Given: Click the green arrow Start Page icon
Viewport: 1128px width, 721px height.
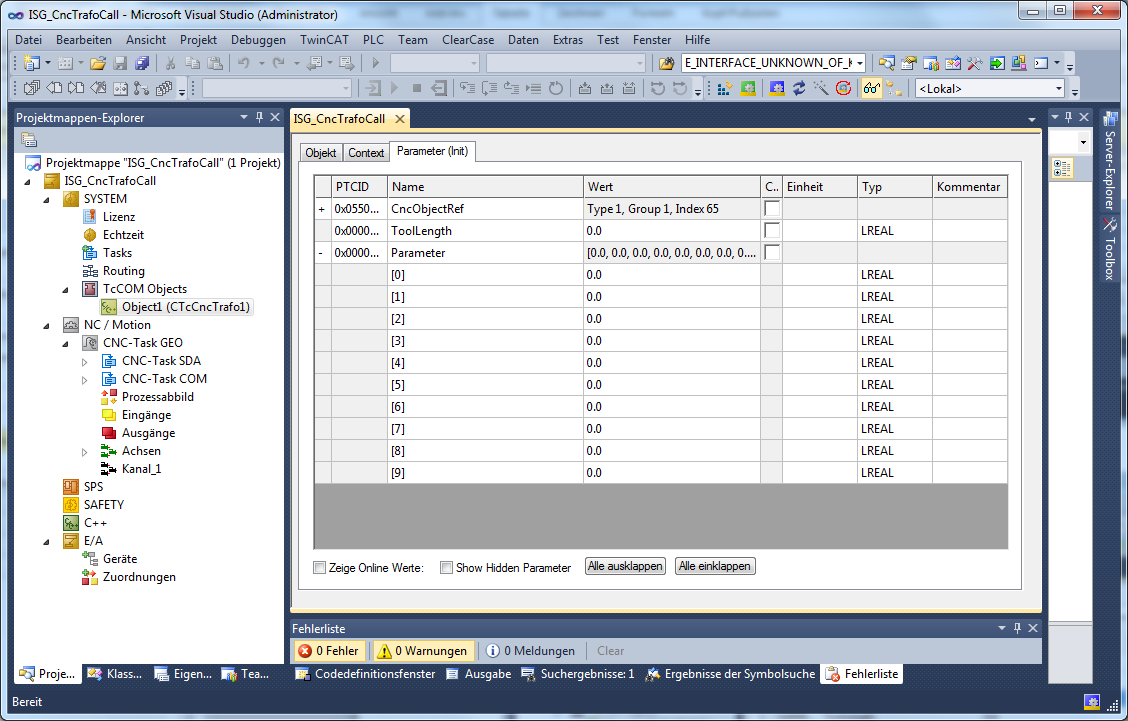Looking at the screenshot, I should (x=996, y=63).
